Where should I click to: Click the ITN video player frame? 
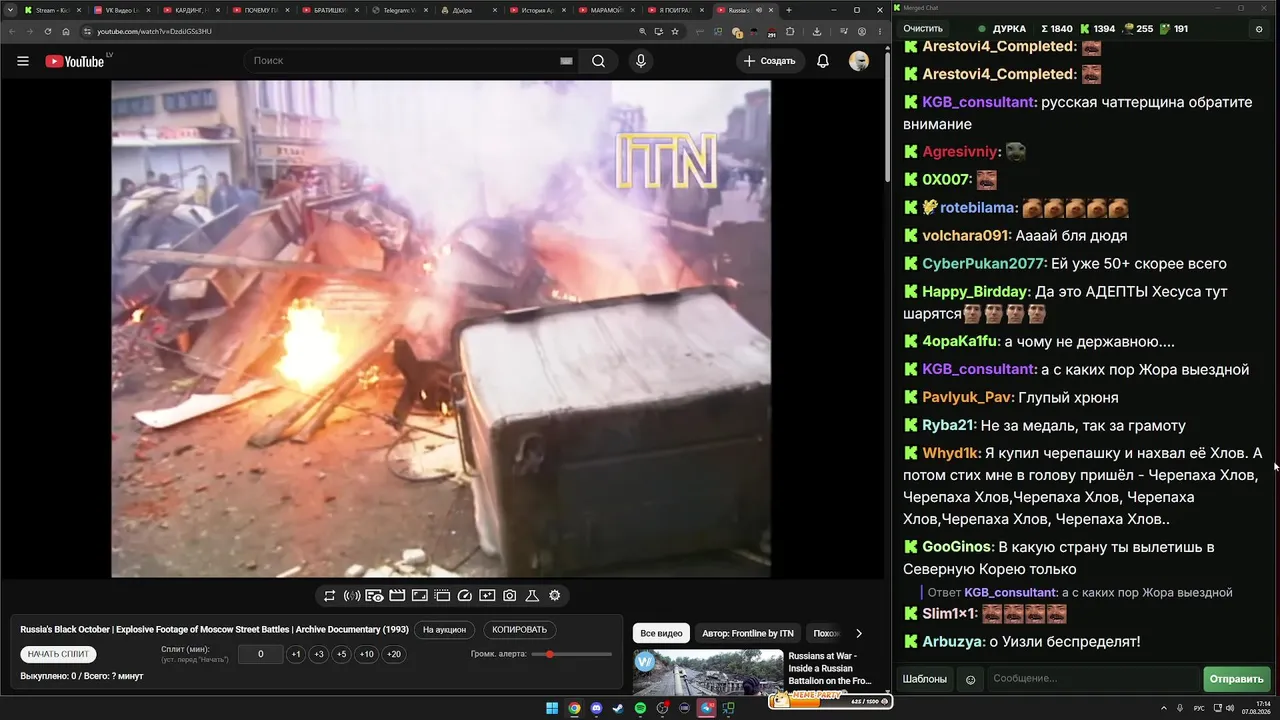(x=441, y=329)
